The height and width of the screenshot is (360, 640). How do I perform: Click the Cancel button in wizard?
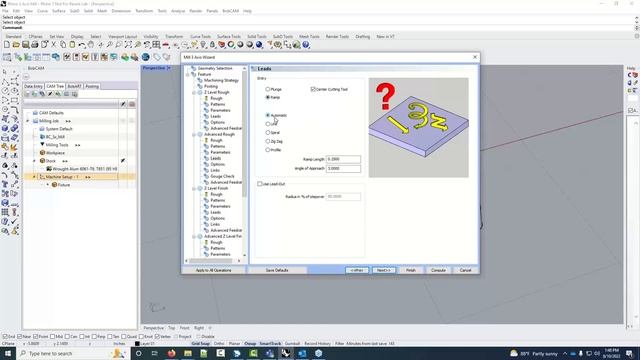(465, 270)
